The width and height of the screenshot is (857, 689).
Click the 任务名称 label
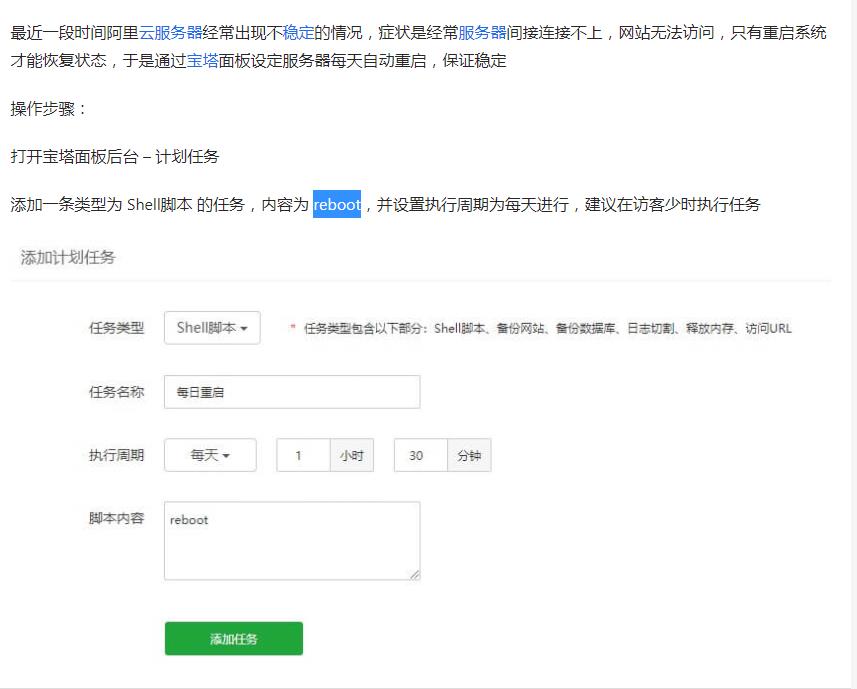tap(116, 392)
